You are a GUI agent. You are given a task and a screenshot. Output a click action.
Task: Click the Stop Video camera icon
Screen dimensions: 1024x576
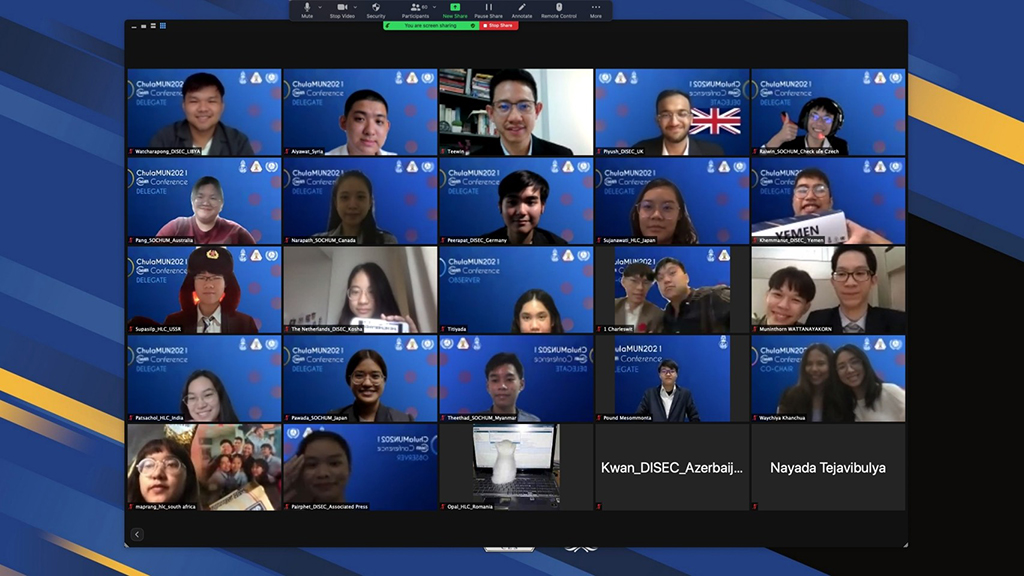pyautogui.click(x=341, y=8)
